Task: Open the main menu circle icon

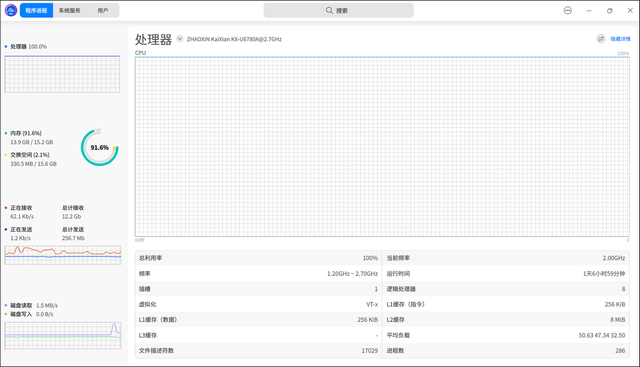Action: click(x=568, y=10)
